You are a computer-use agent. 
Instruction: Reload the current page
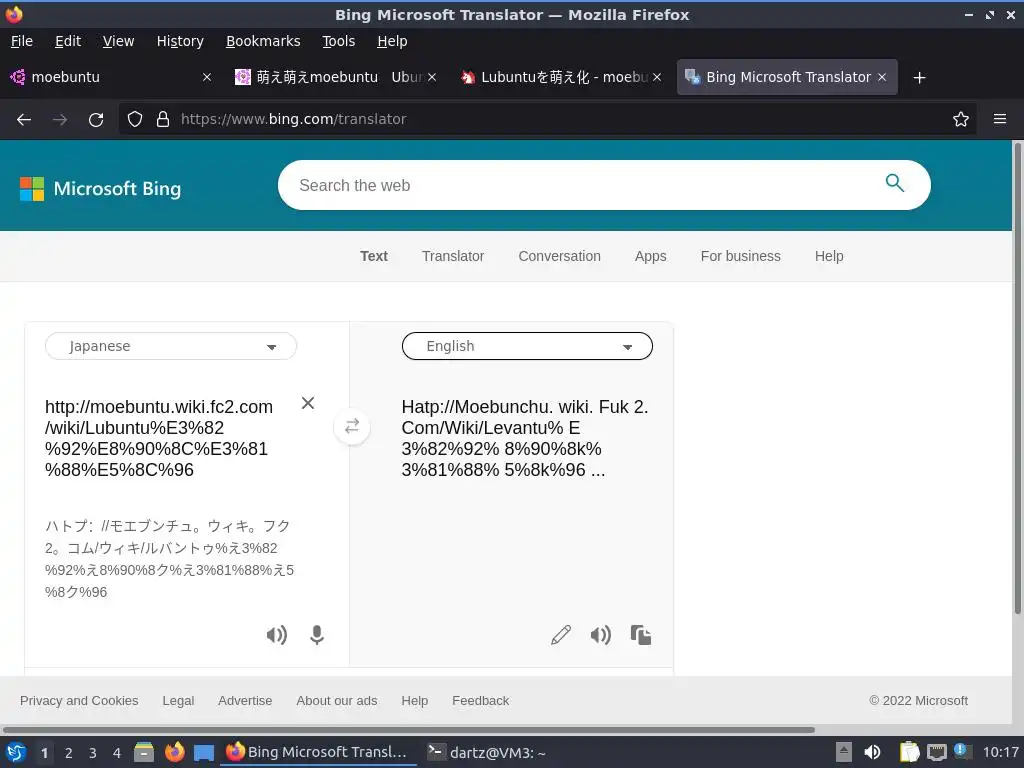click(96, 120)
